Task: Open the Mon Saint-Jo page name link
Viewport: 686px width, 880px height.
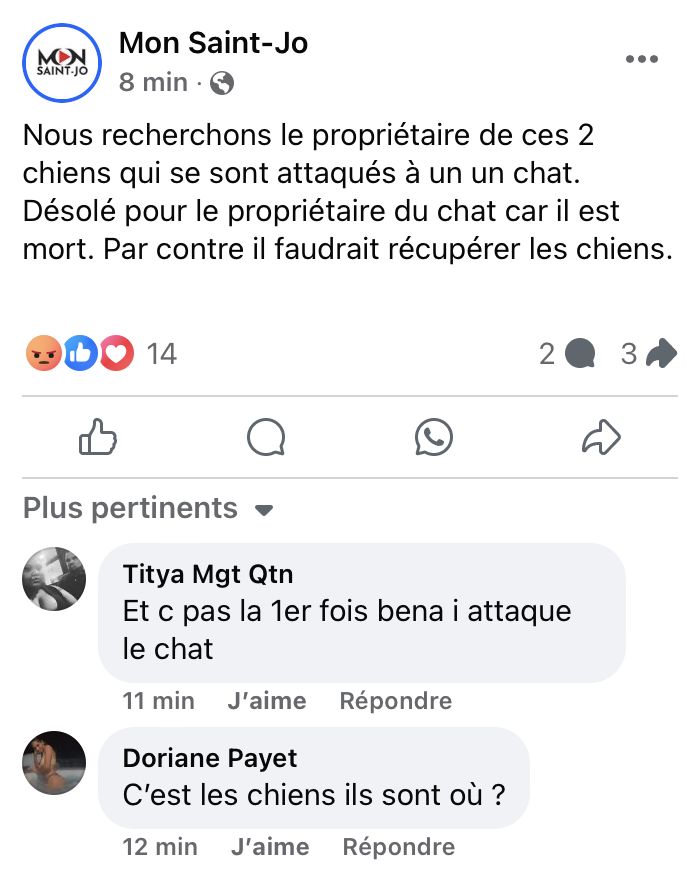Action: tap(213, 43)
